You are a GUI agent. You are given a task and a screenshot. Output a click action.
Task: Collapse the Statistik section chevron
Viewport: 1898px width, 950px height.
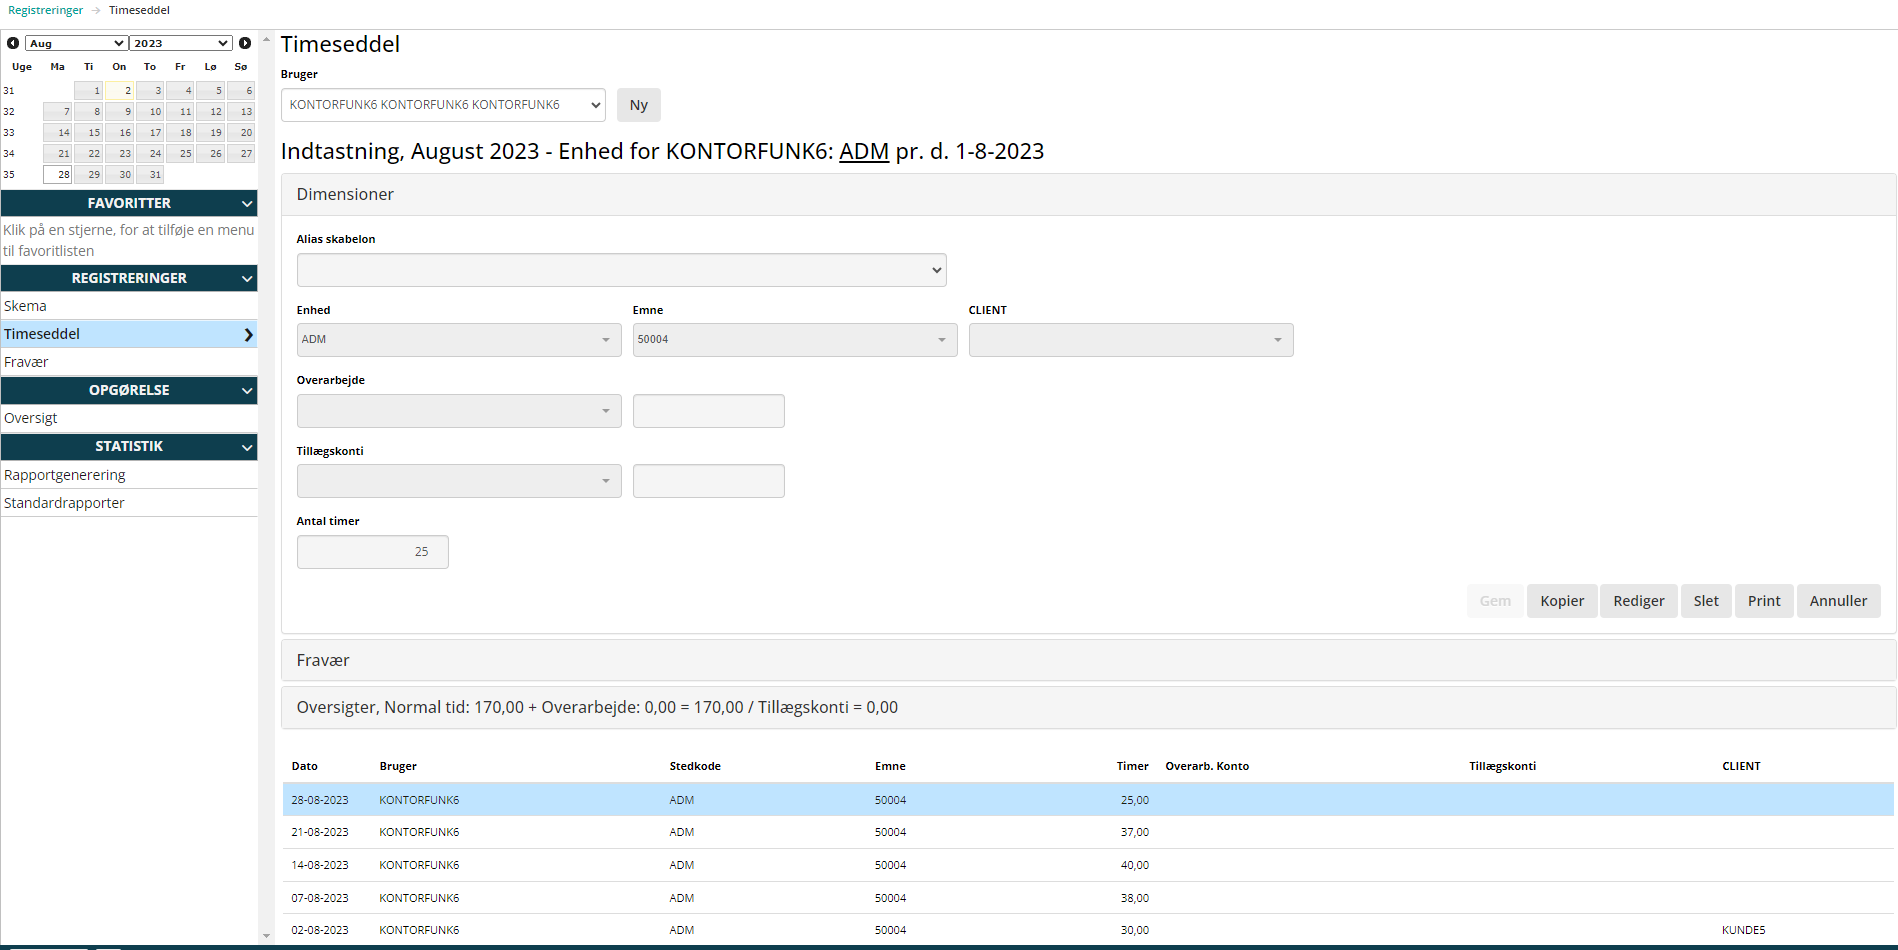(247, 447)
